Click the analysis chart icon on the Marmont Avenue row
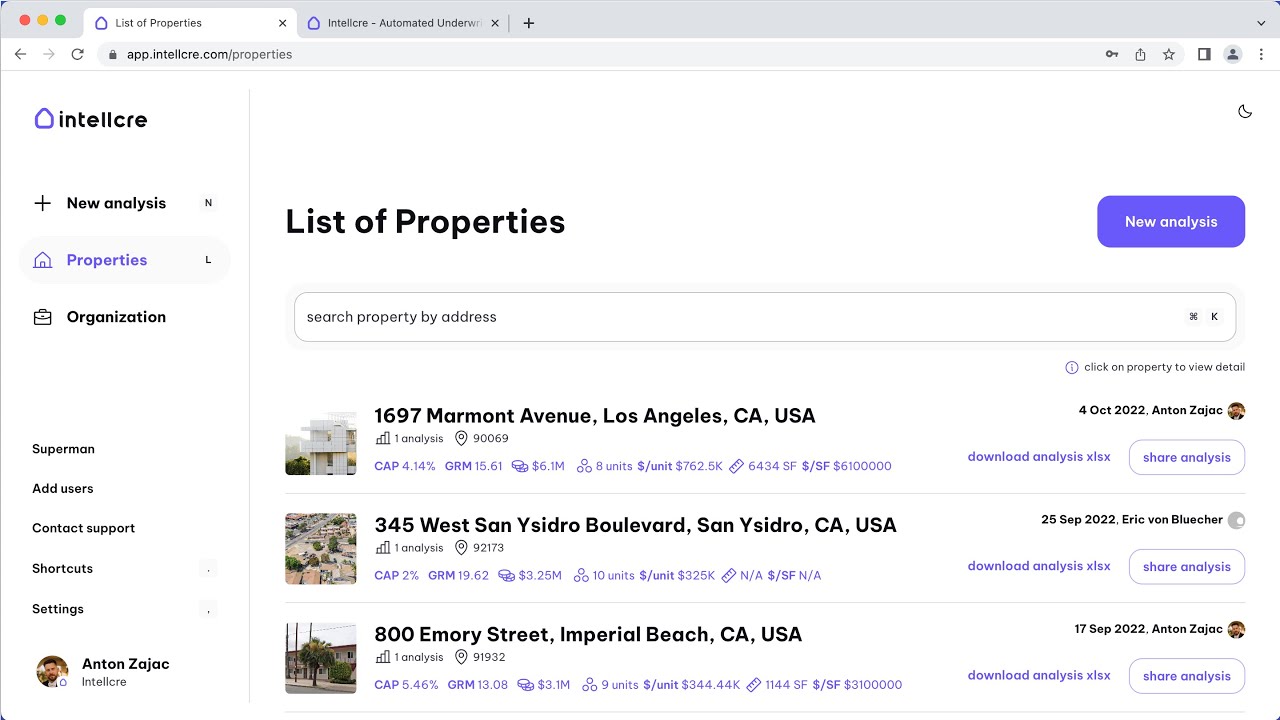The image size is (1280, 720). (382, 439)
